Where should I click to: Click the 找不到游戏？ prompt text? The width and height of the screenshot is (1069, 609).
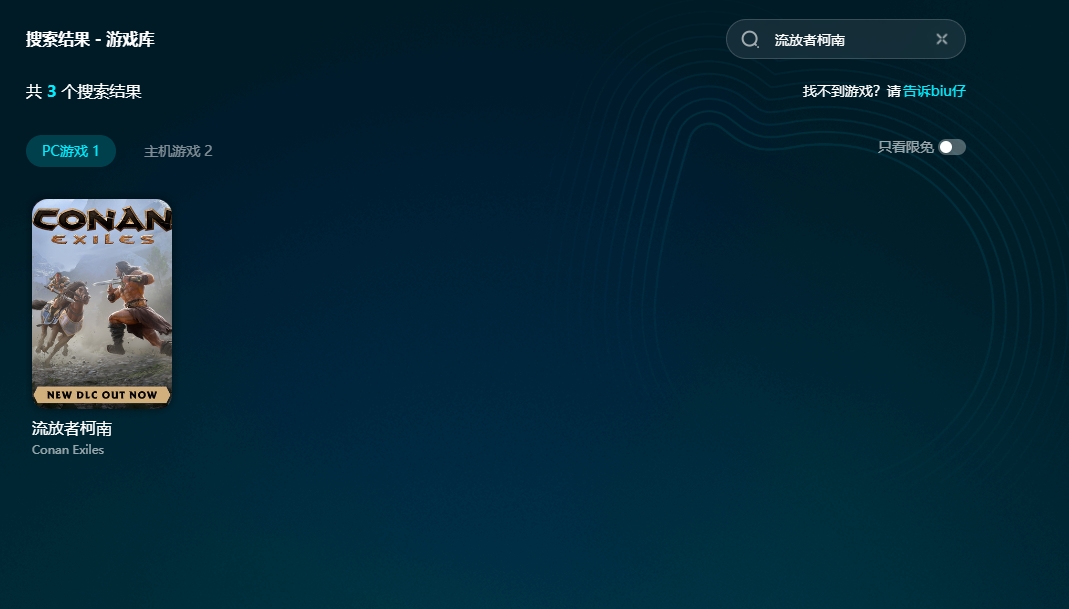pyautogui.click(x=842, y=91)
